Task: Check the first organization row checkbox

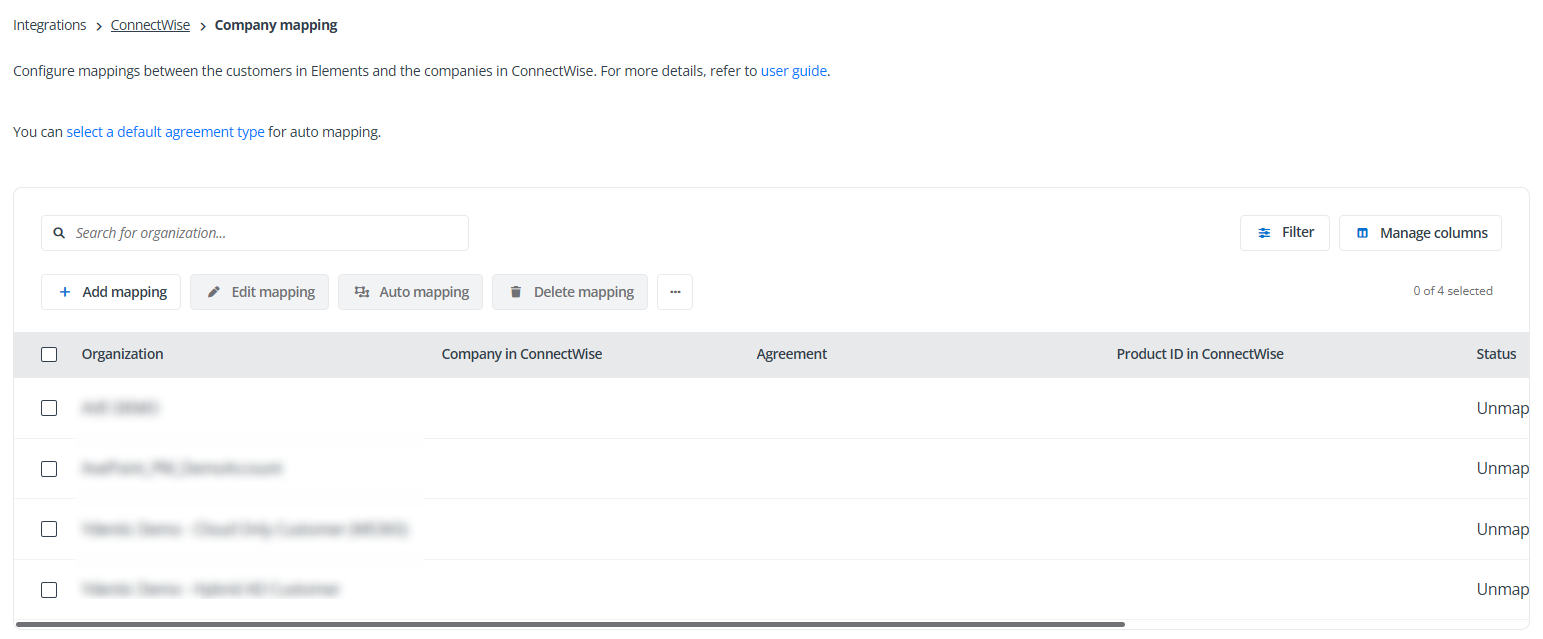Action: coord(49,407)
